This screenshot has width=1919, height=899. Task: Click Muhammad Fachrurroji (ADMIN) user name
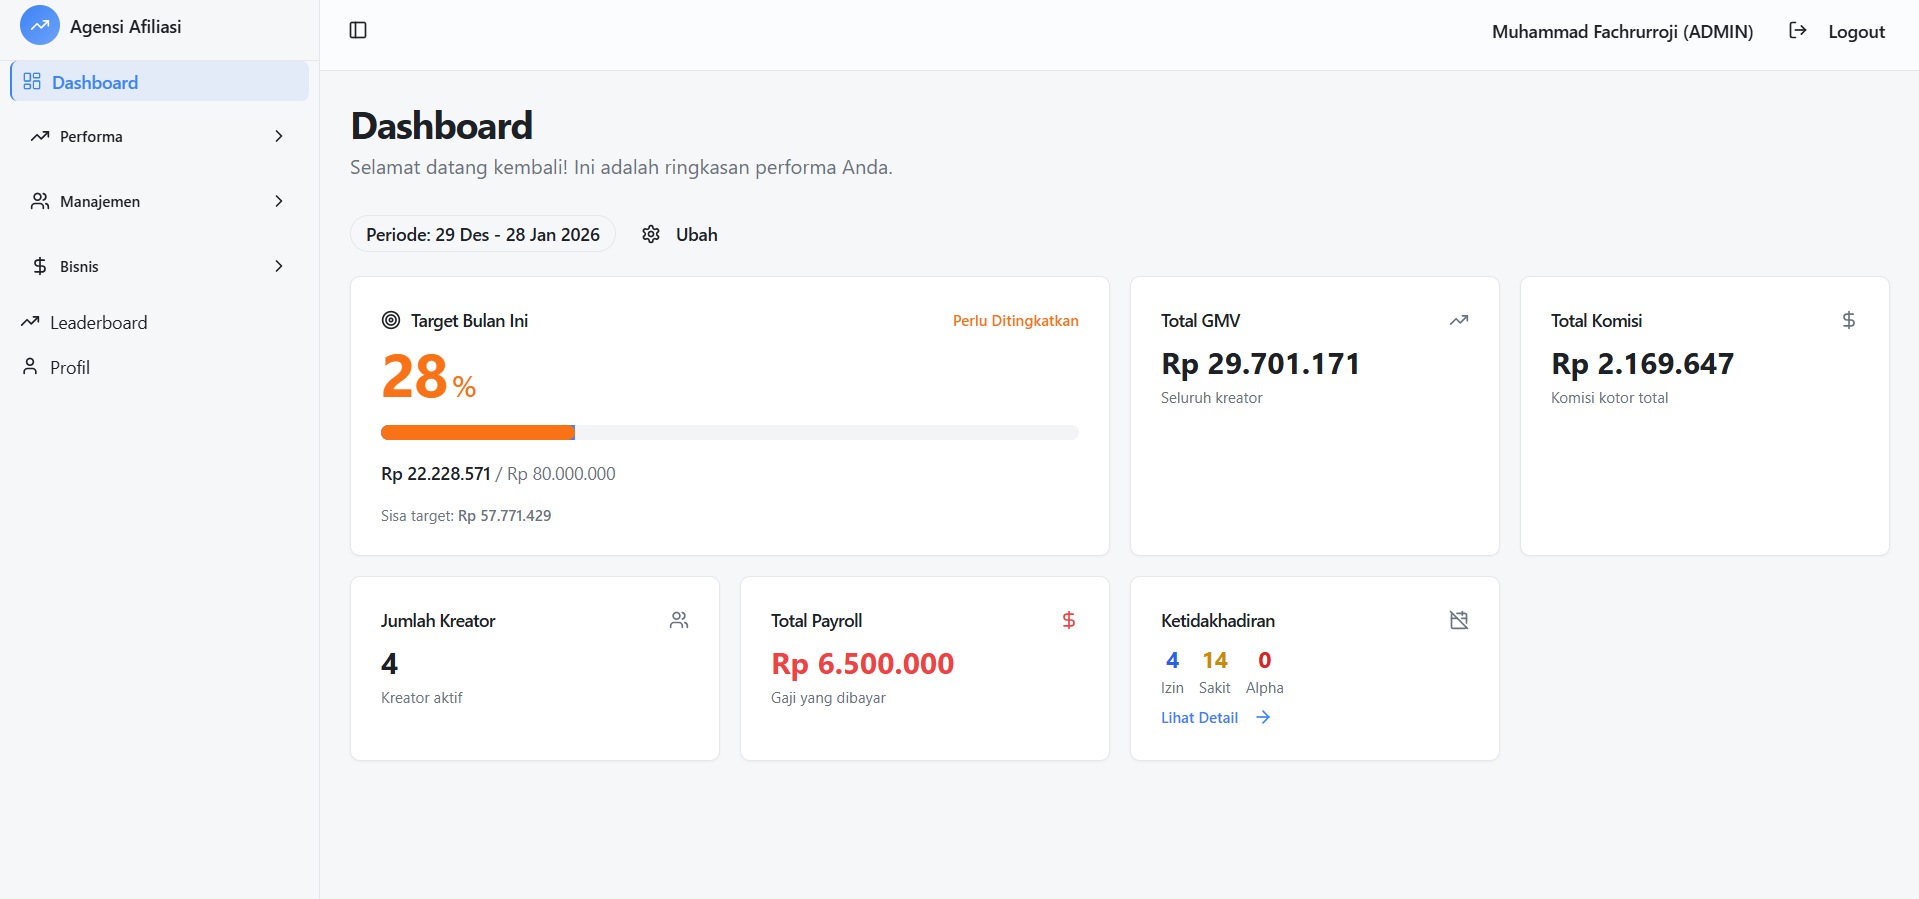[x=1622, y=31]
